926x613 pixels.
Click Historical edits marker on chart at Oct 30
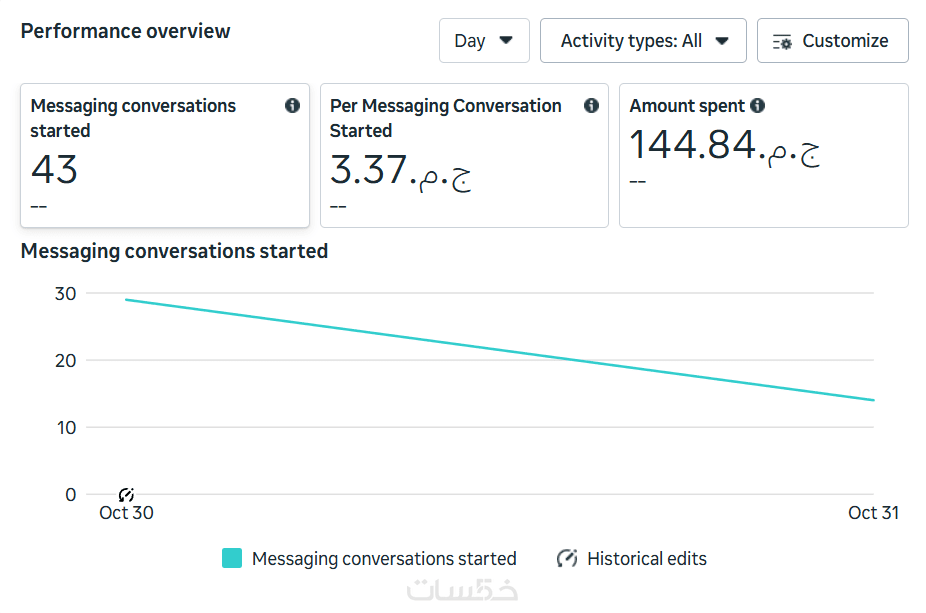tap(126, 494)
